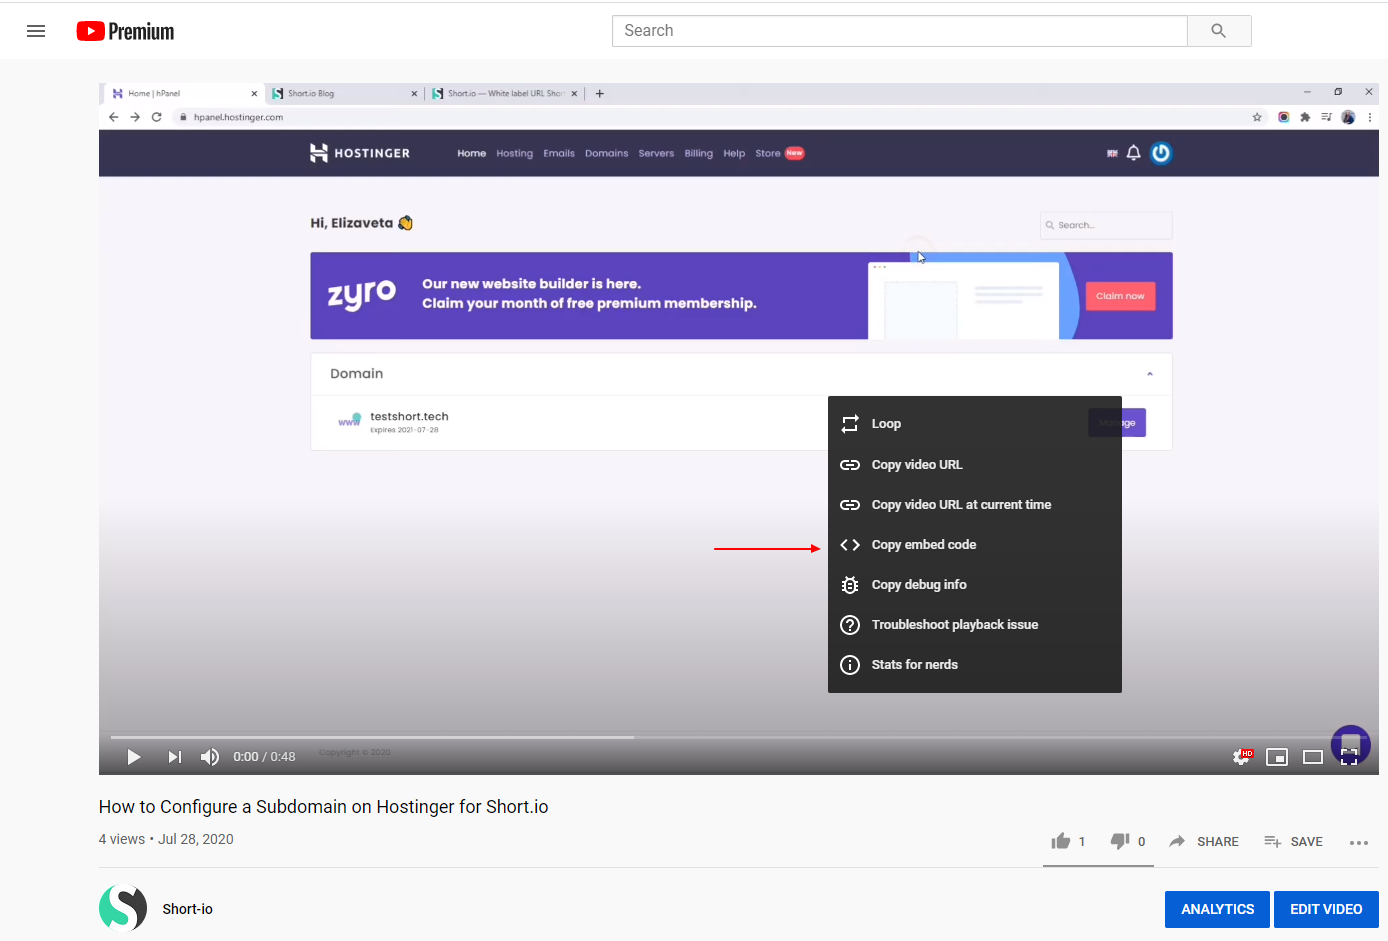The width and height of the screenshot is (1388, 941).
Task: Play the video
Action: point(134,757)
